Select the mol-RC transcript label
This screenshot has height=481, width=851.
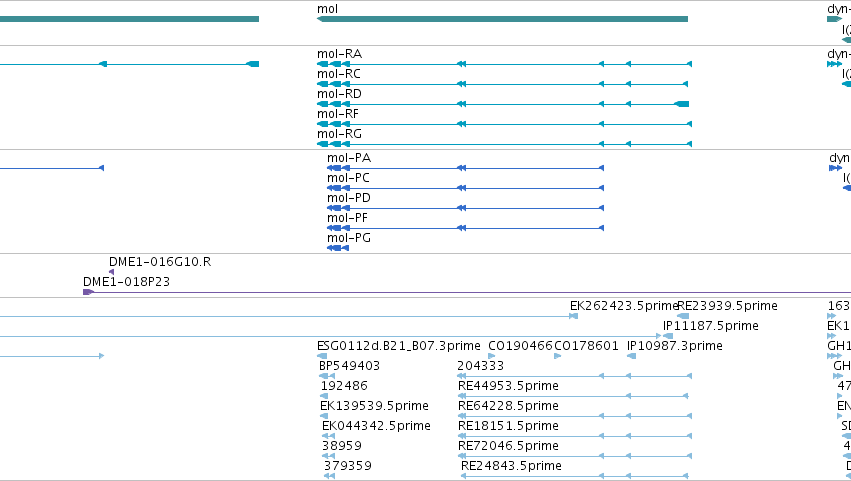click(339, 74)
